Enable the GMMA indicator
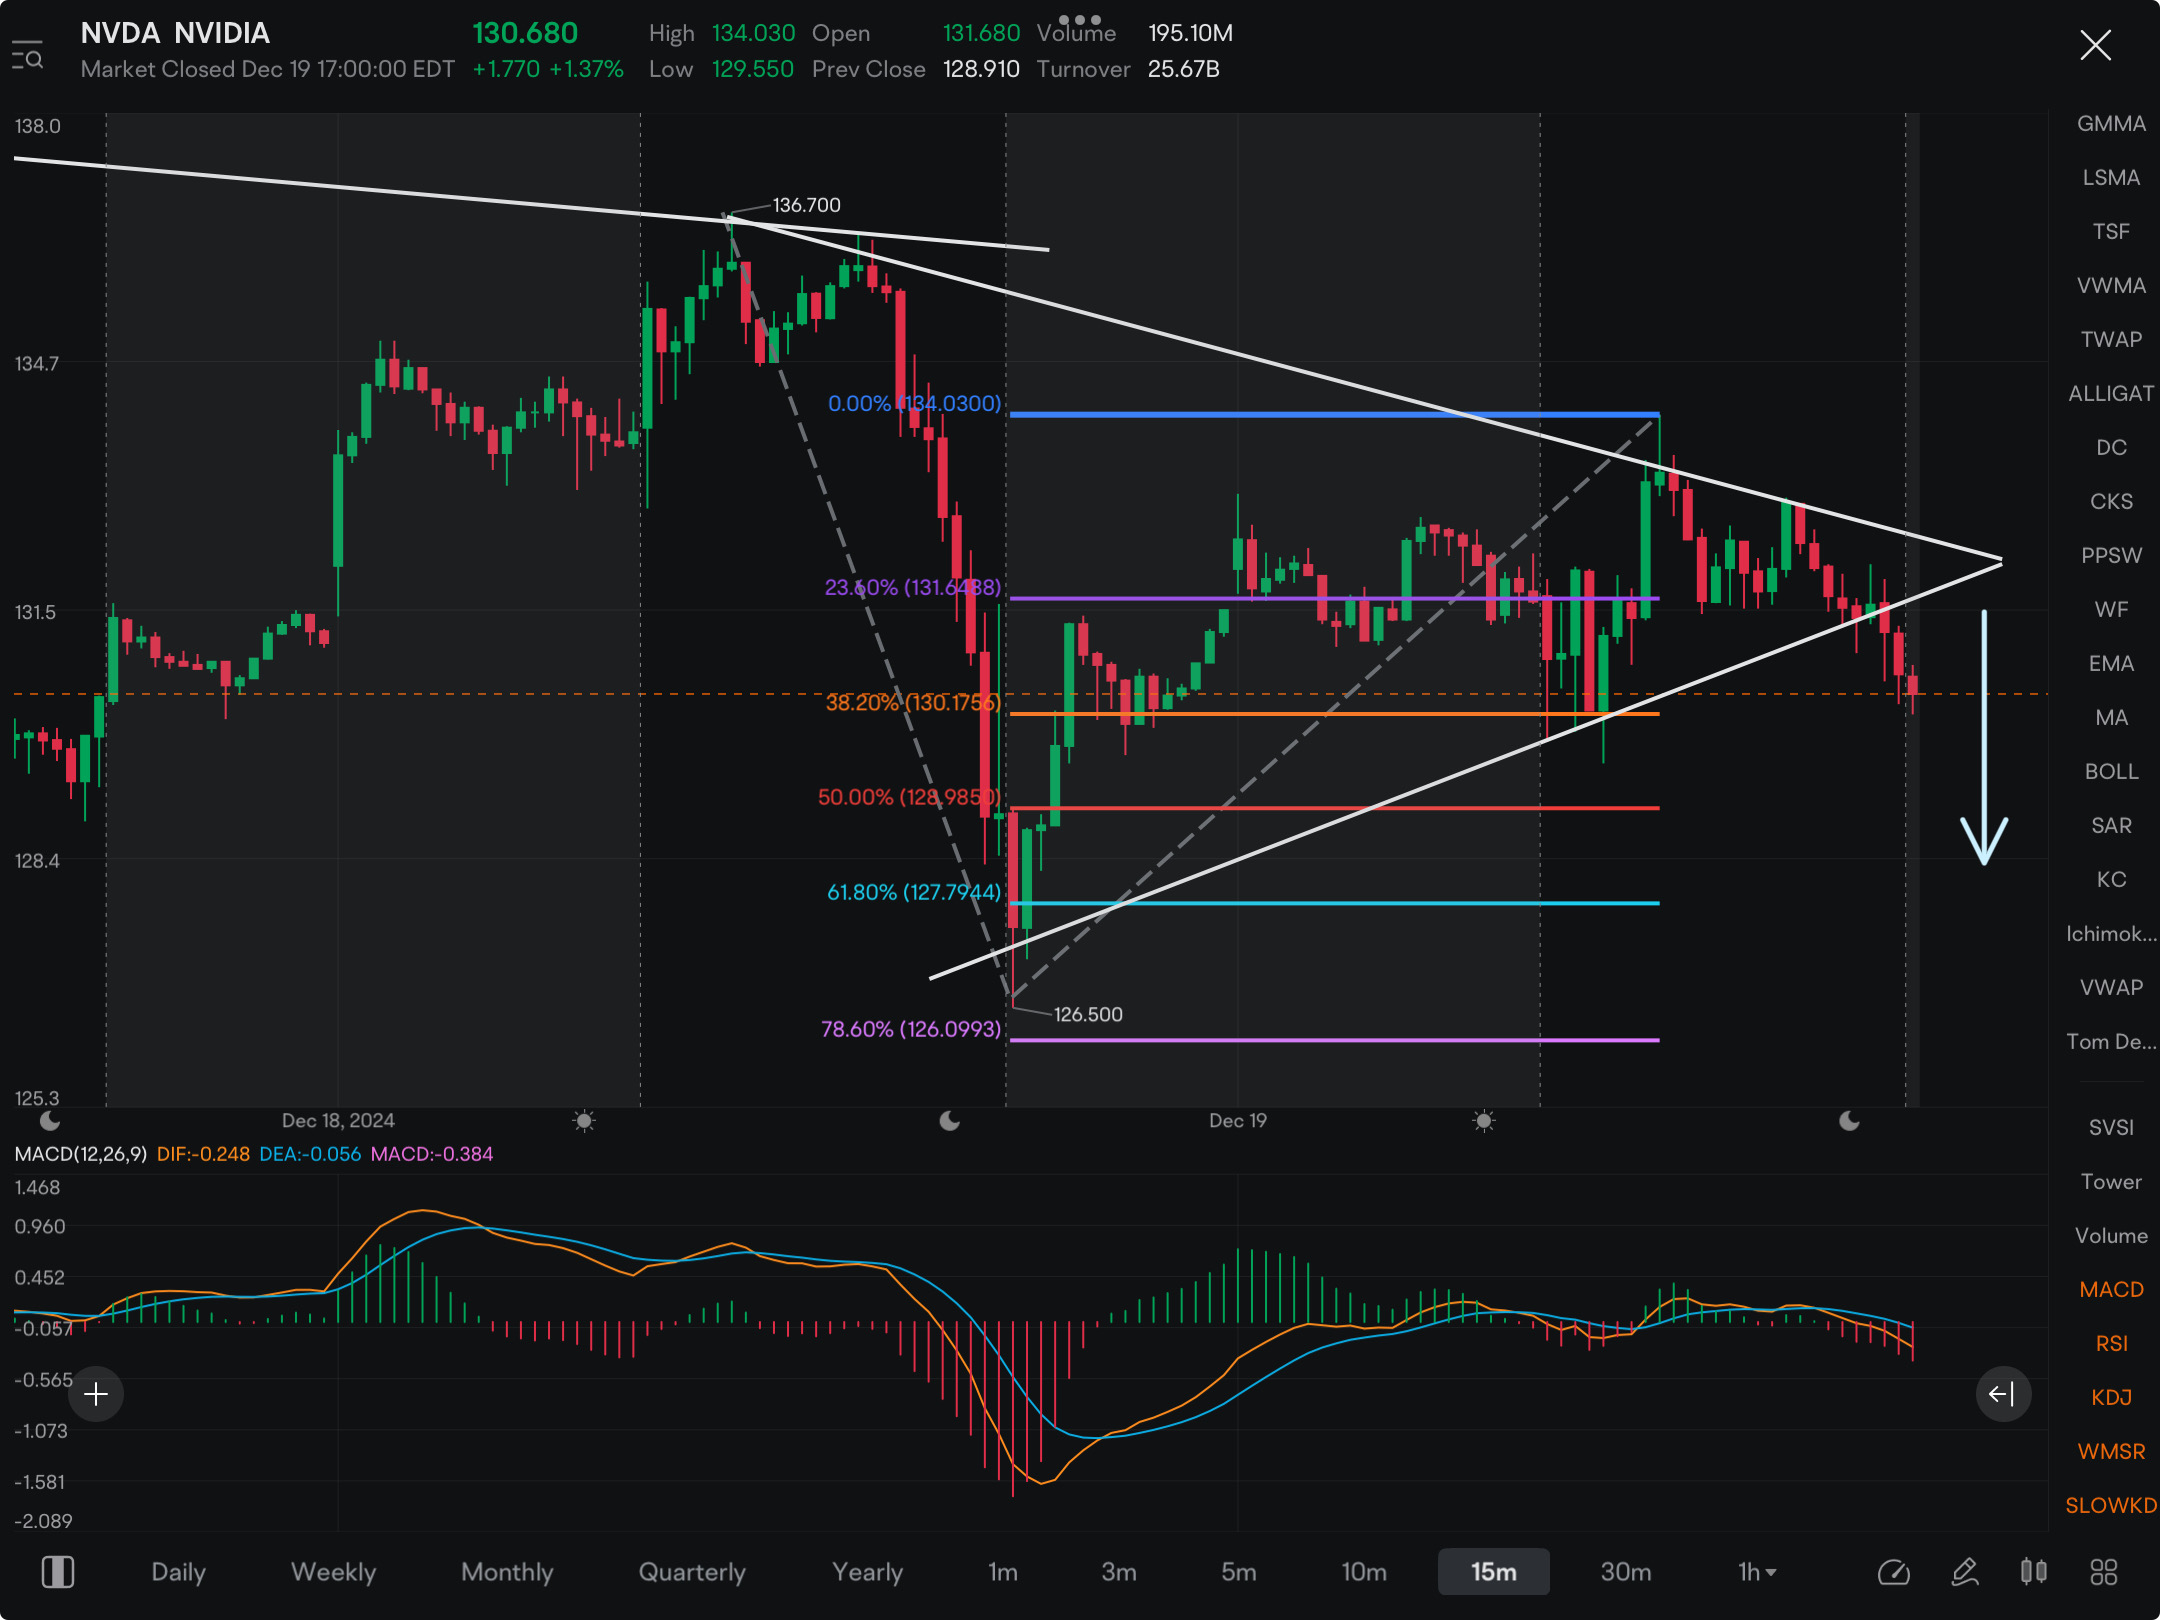Screen dimensions: 2160x1620 click(x=2111, y=123)
